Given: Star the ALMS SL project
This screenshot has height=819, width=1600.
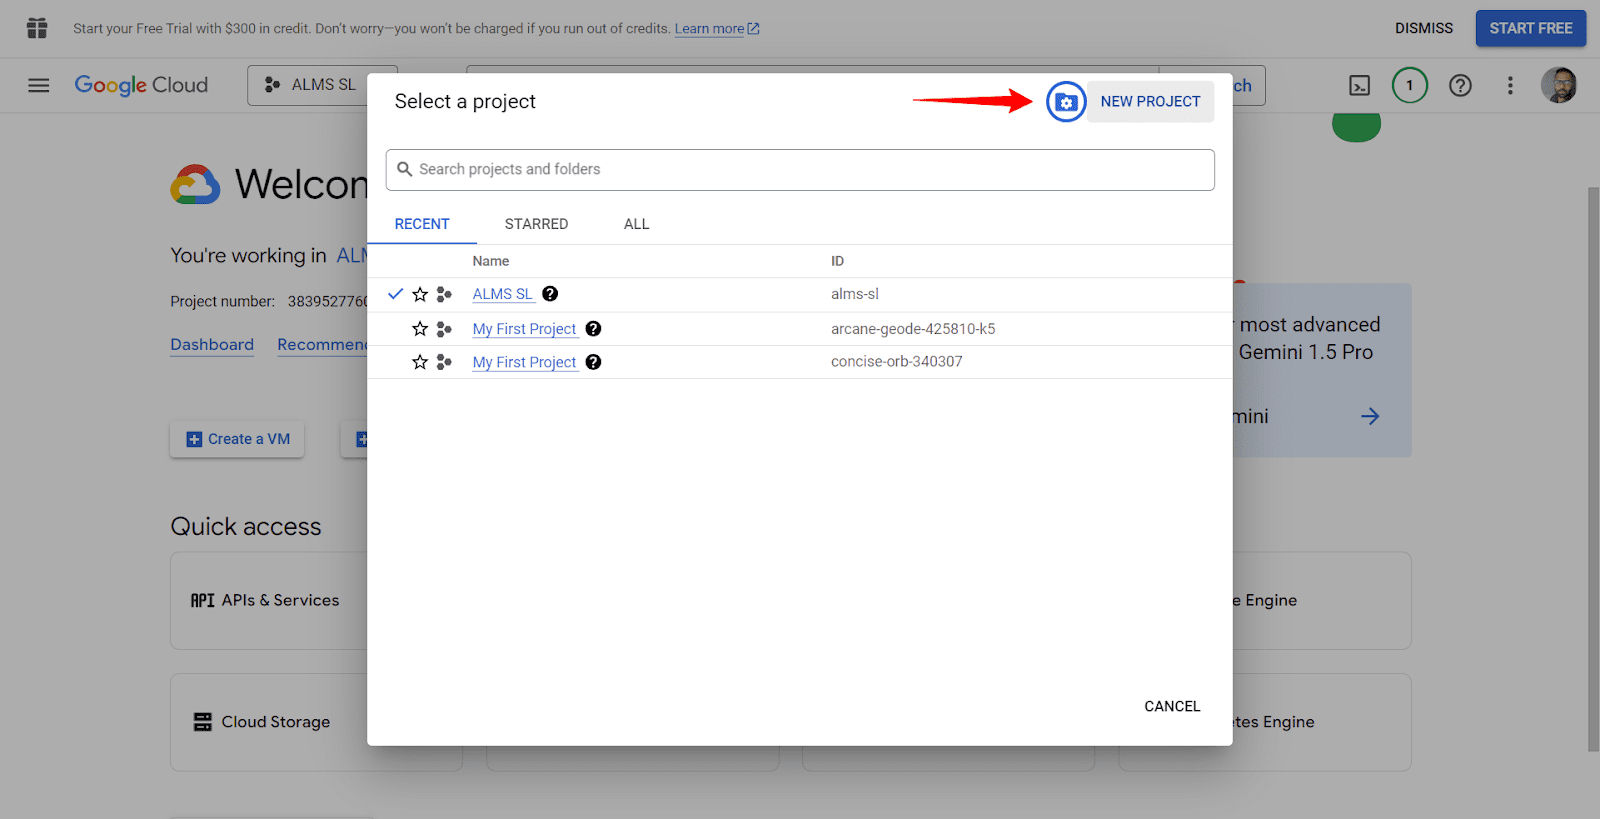Looking at the screenshot, I should tap(420, 294).
